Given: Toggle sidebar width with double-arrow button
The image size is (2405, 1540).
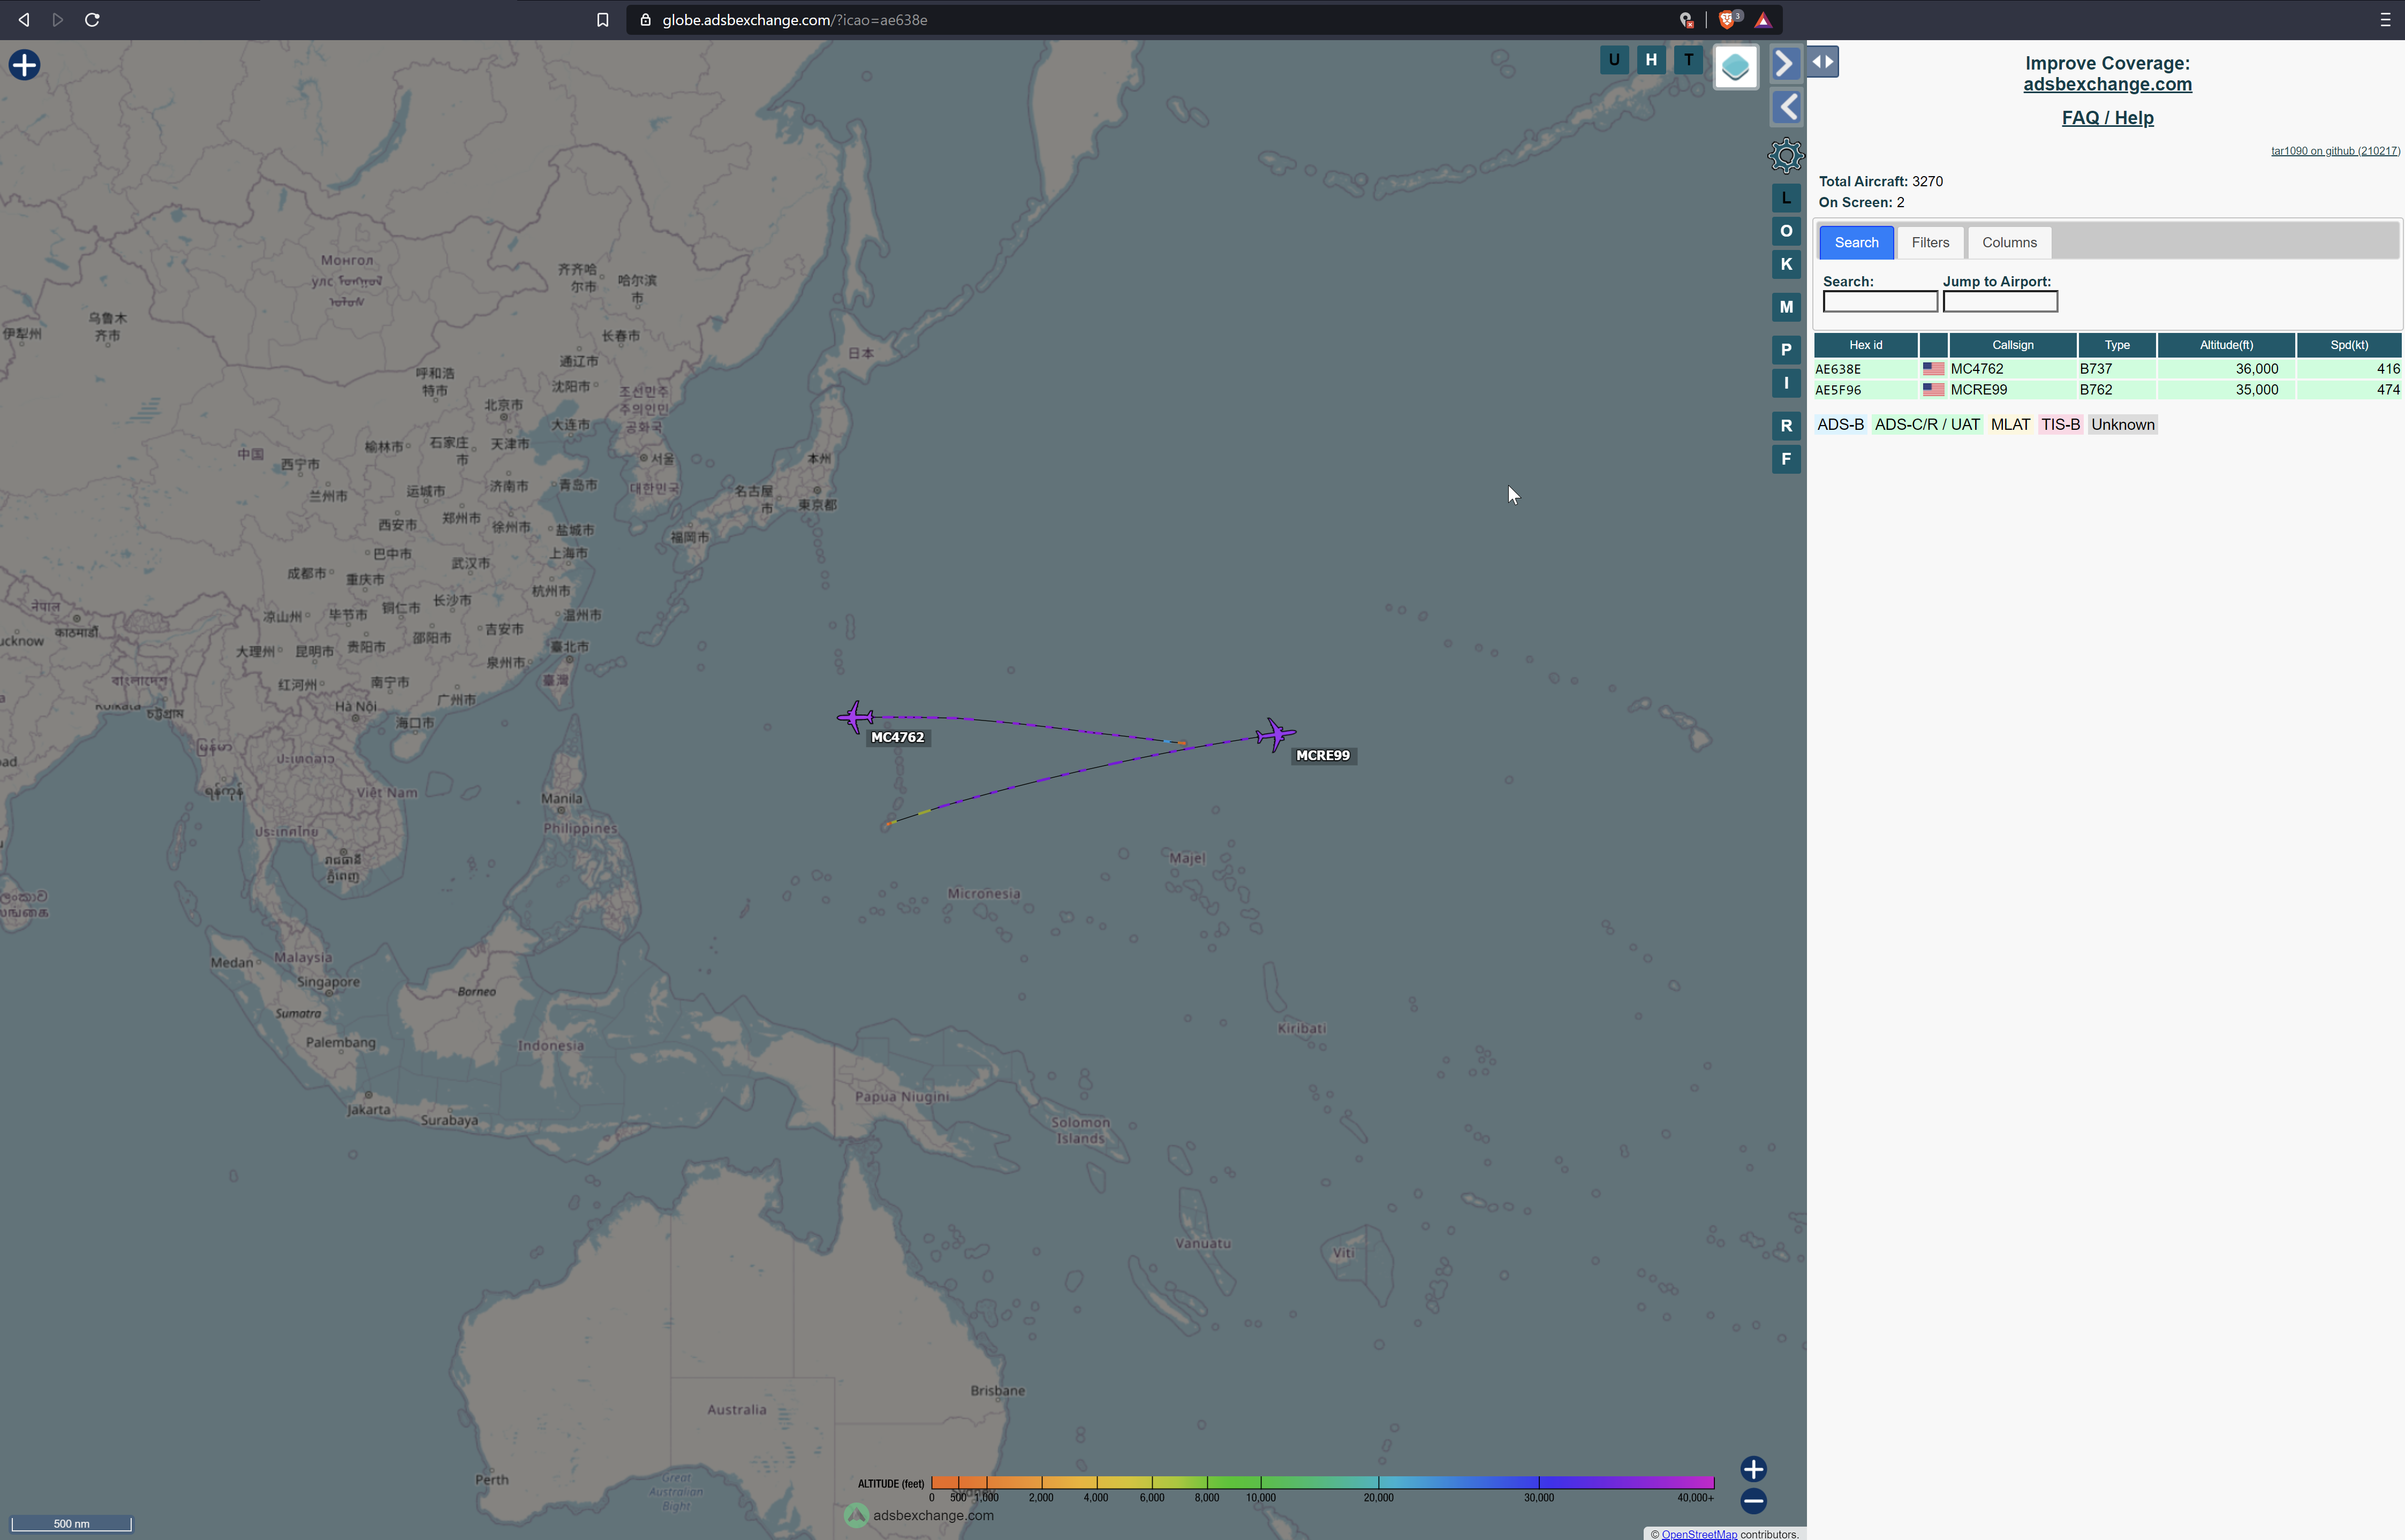Looking at the screenshot, I should tap(1822, 62).
